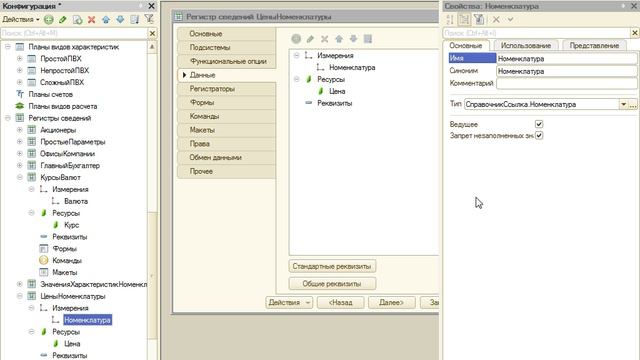Click the Комментарий input field in Properties
The image size is (640, 360).
[x=567, y=83]
